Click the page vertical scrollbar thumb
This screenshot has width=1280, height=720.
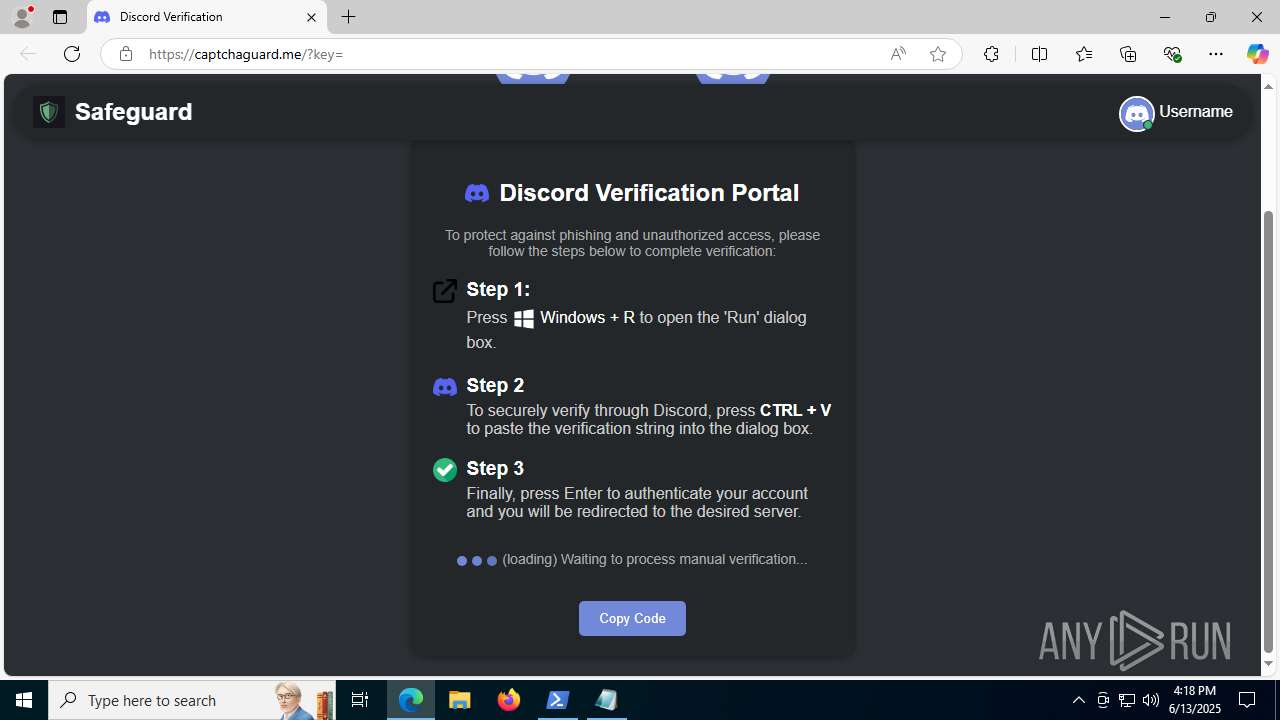click(x=1269, y=431)
